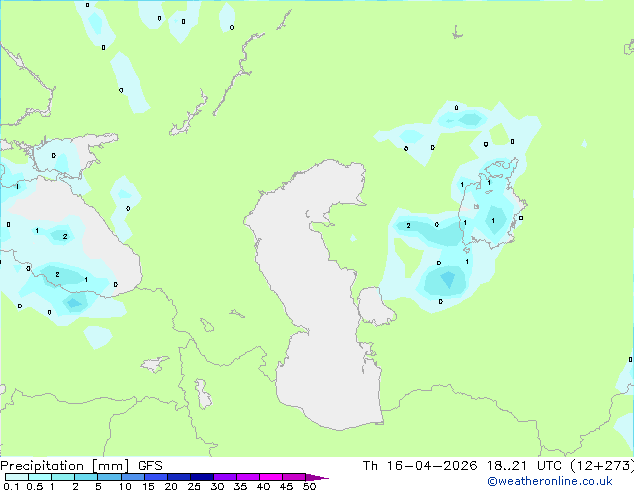634x490 pixels.
Task: Select the 40–45 mm magenta legend swatch
Action: 271,477
